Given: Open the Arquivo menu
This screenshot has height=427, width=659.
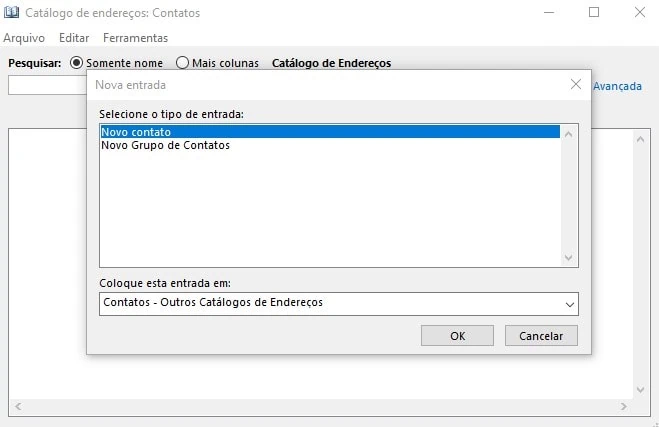Looking at the screenshot, I should click(x=24, y=38).
